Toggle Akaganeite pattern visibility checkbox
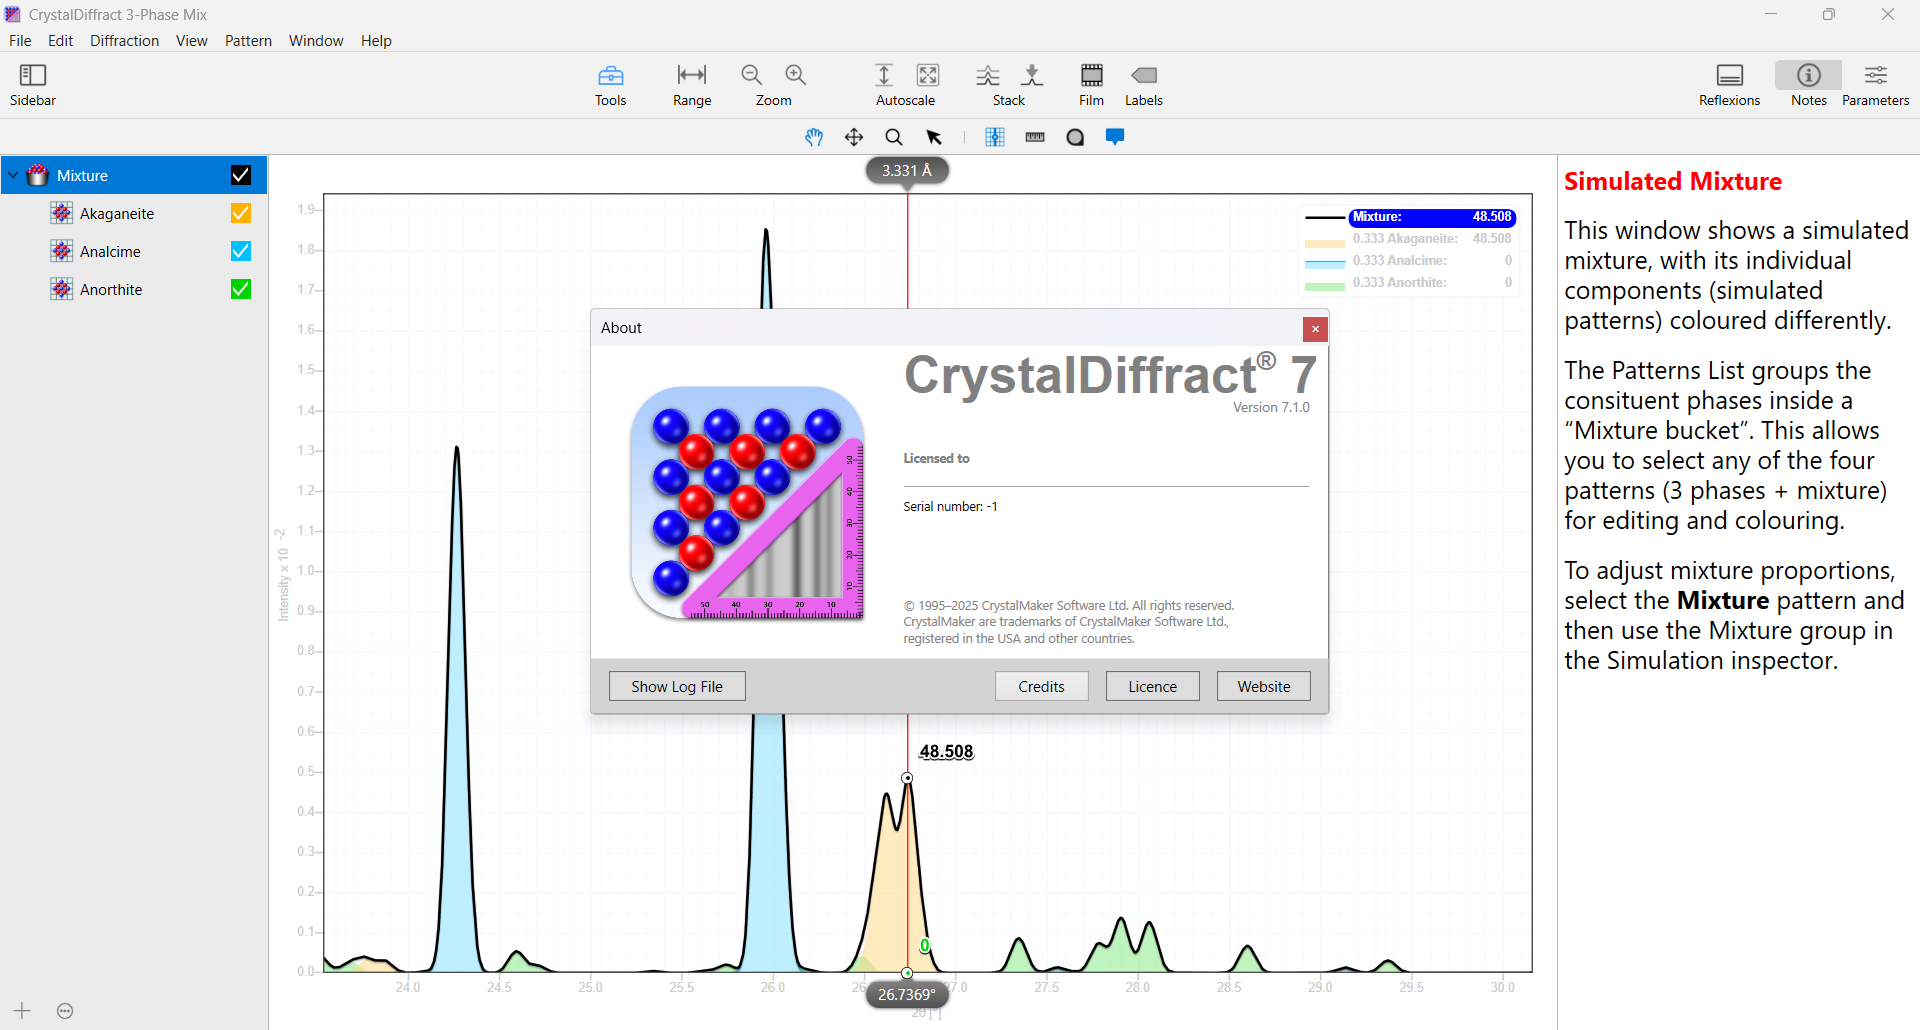Viewport: 1920px width, 1030px height. (x=241, y=213)
